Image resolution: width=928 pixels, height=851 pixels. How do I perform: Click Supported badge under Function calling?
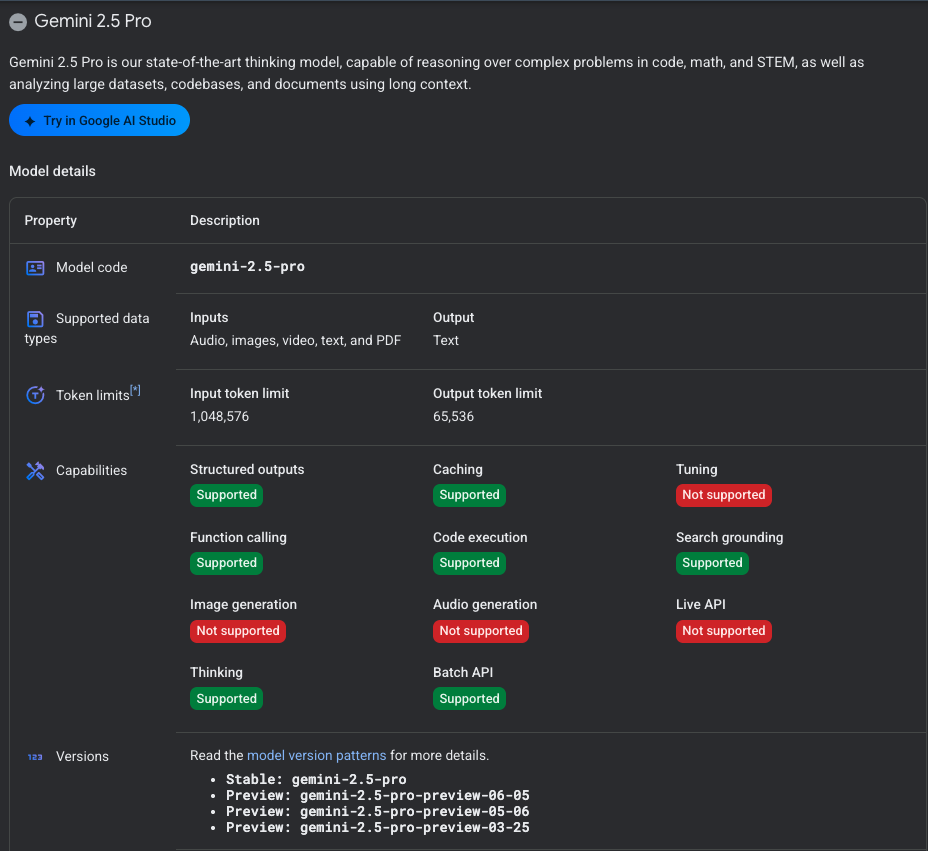(226, 563)
